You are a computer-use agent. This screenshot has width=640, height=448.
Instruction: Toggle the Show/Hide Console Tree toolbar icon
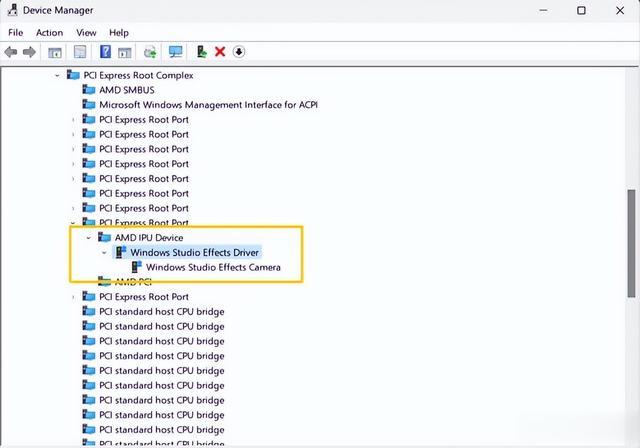point(55,52)
